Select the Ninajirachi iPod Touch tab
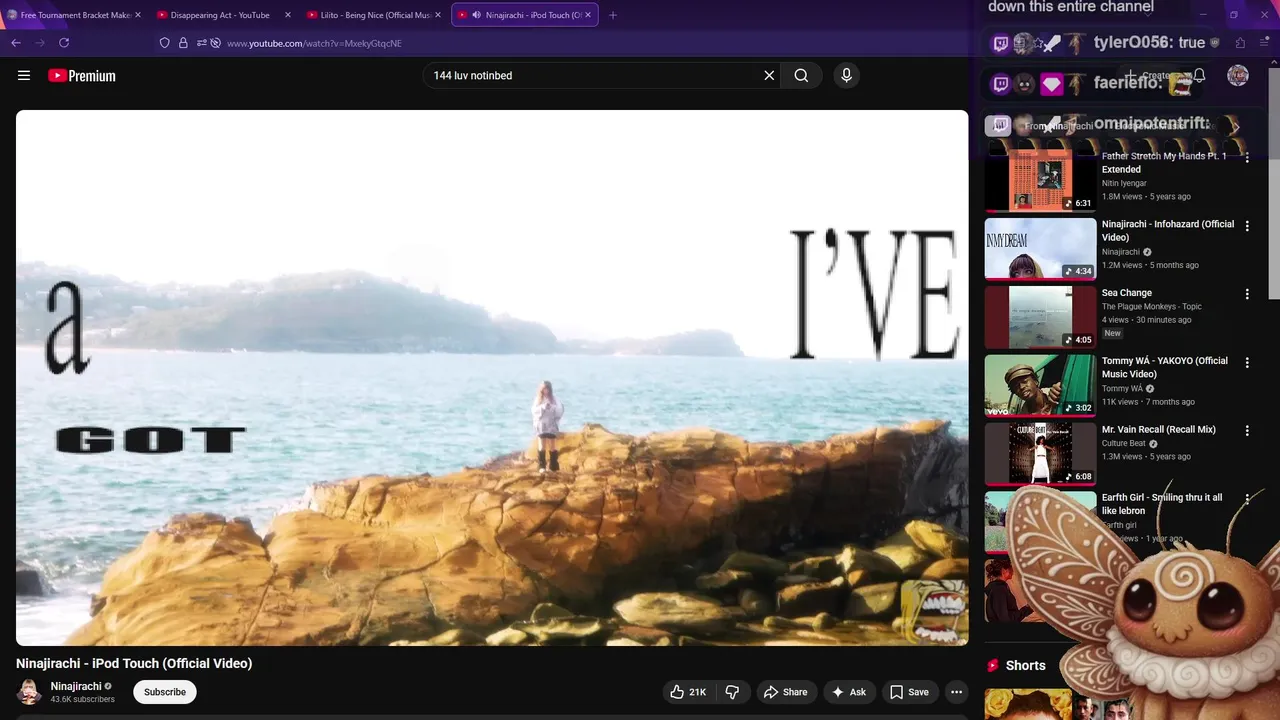 pos(525,15)
